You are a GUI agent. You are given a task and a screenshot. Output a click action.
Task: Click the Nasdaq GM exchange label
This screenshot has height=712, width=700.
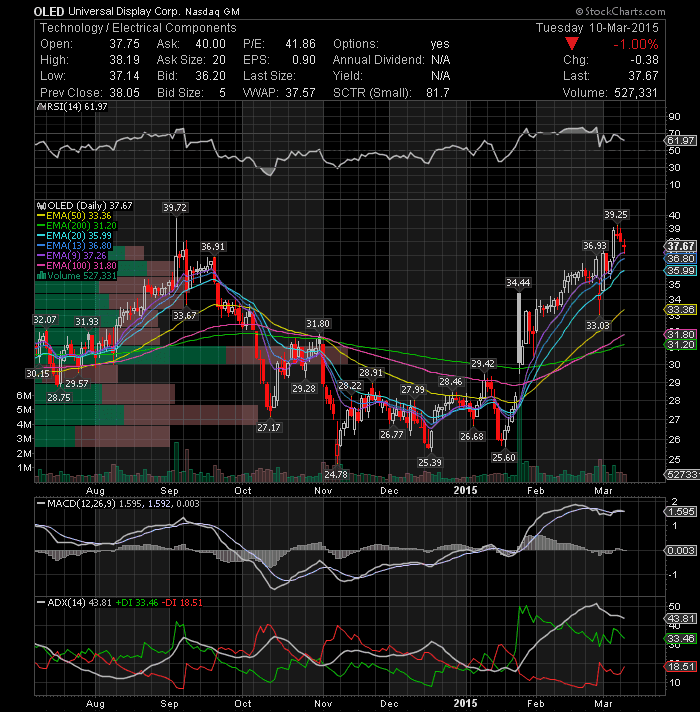coord(212,12)
